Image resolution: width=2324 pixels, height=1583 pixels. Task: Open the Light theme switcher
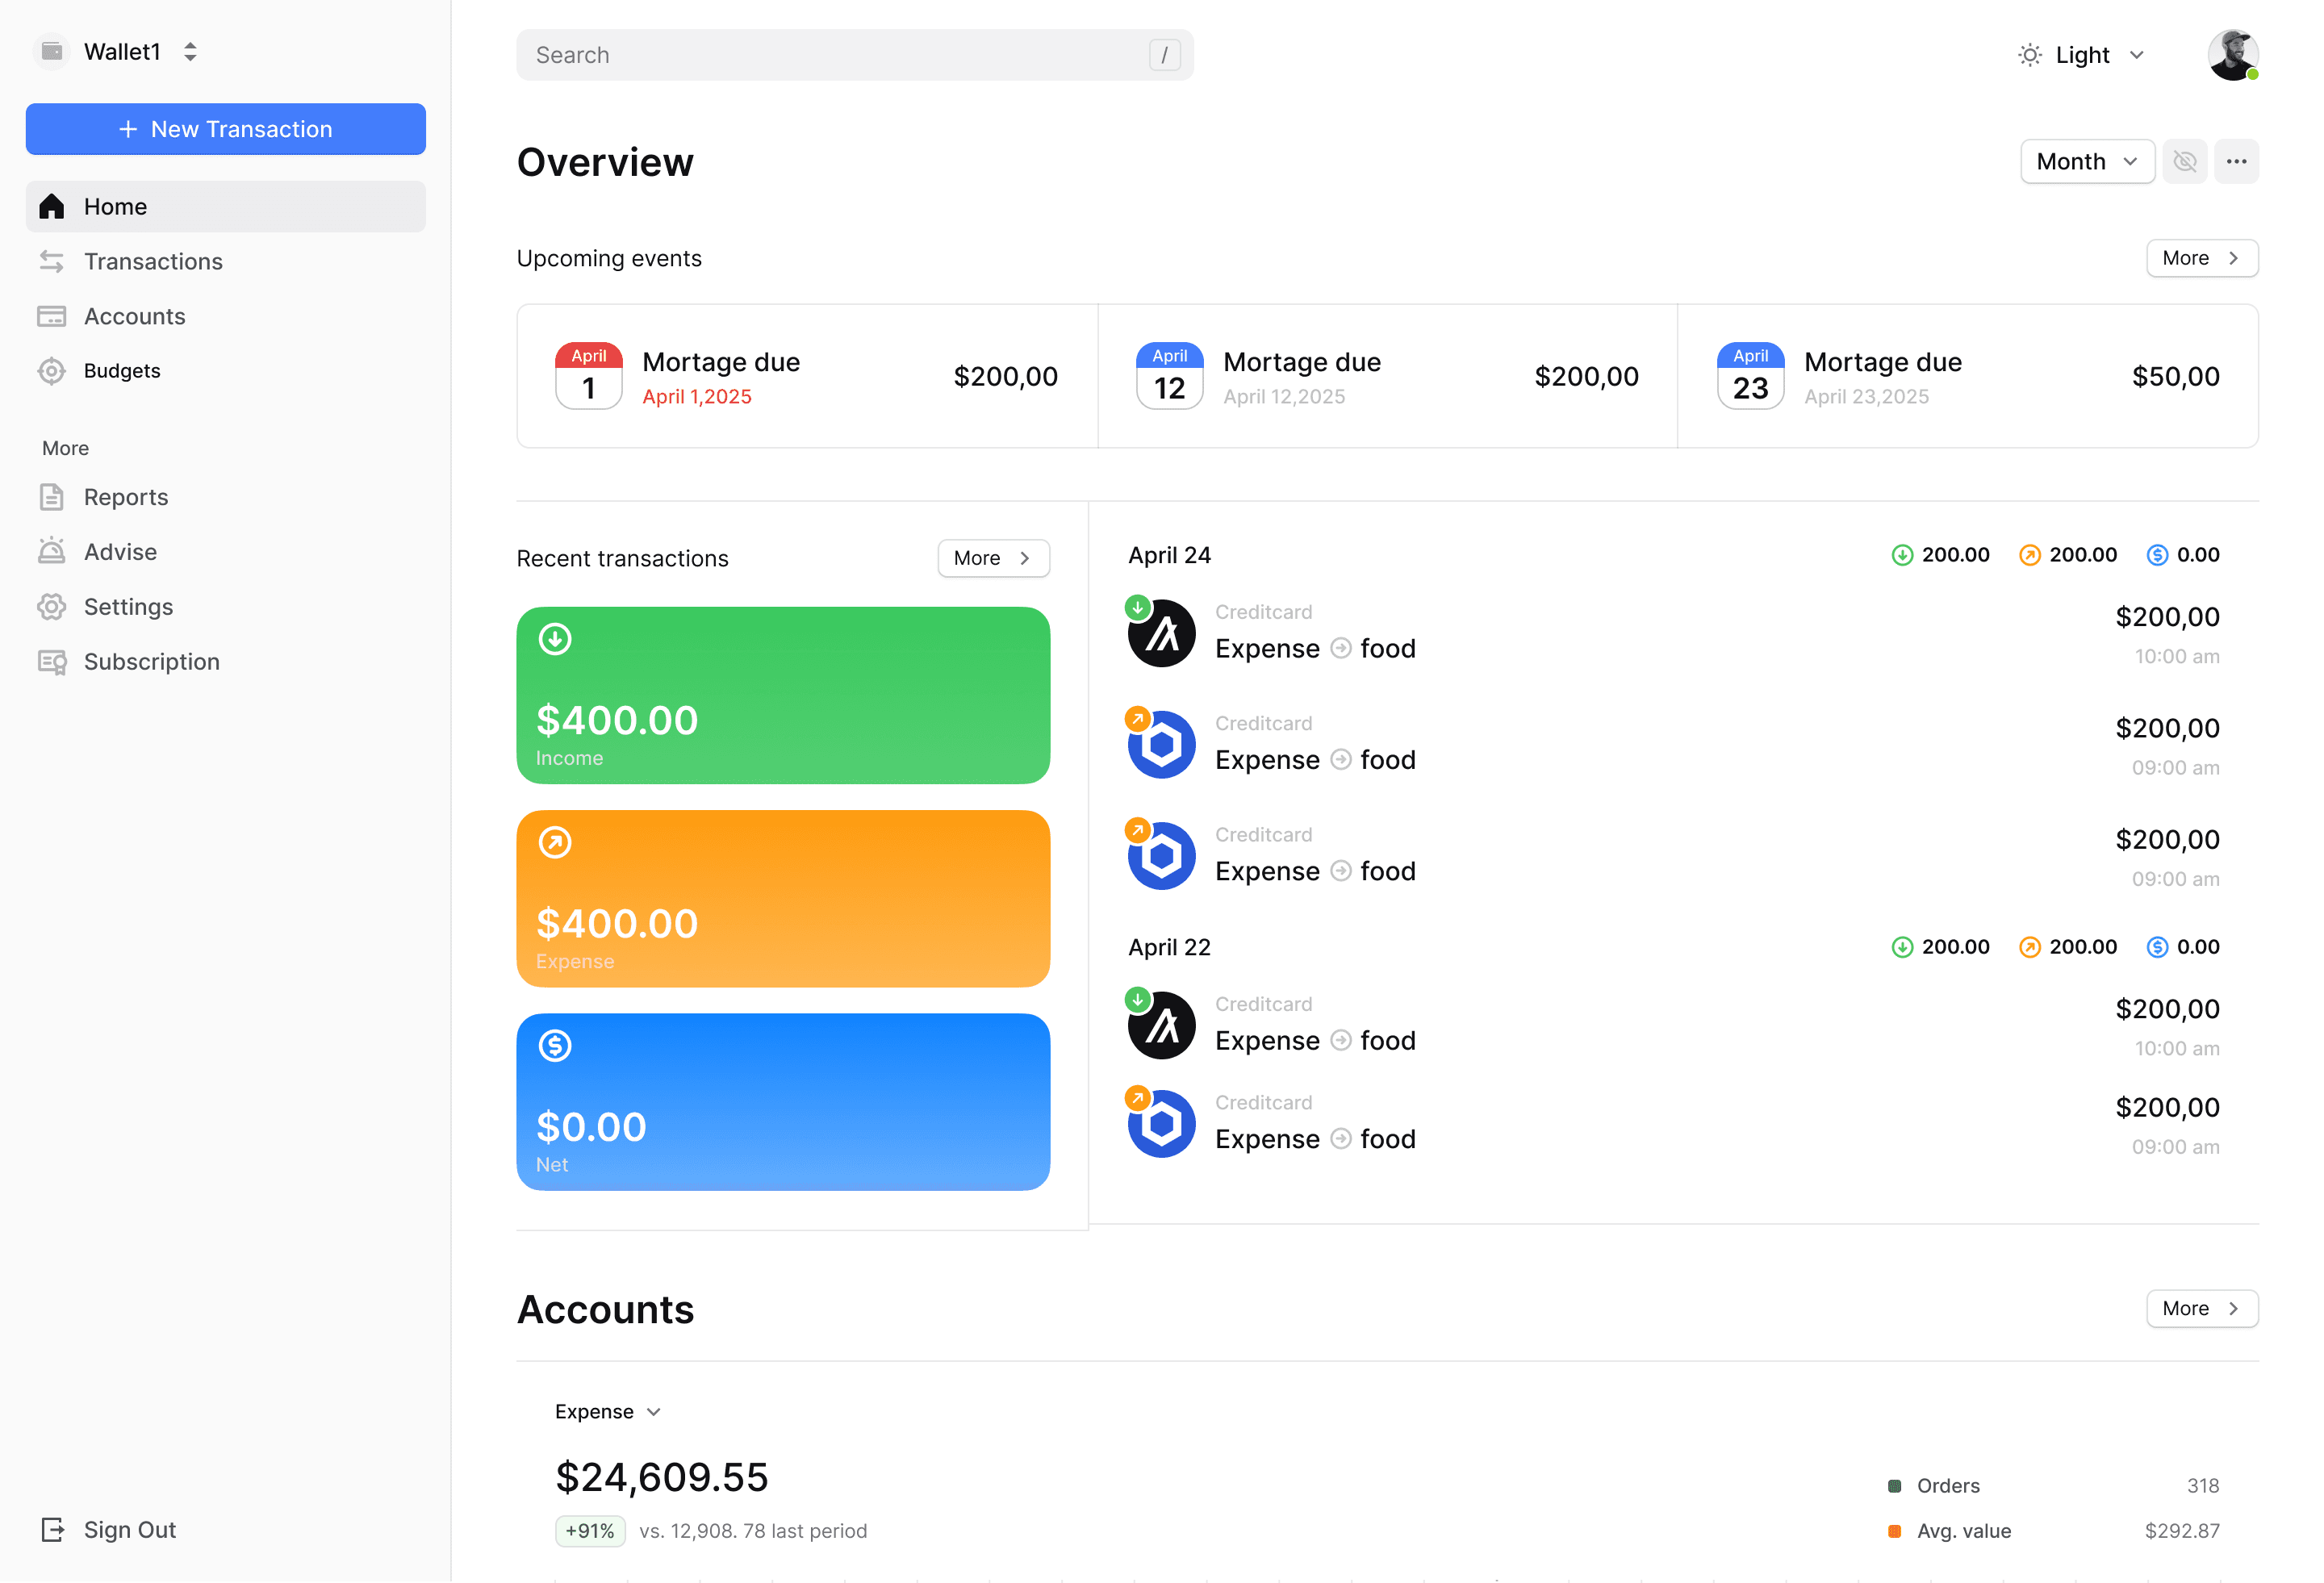(x=2082, y=55)
